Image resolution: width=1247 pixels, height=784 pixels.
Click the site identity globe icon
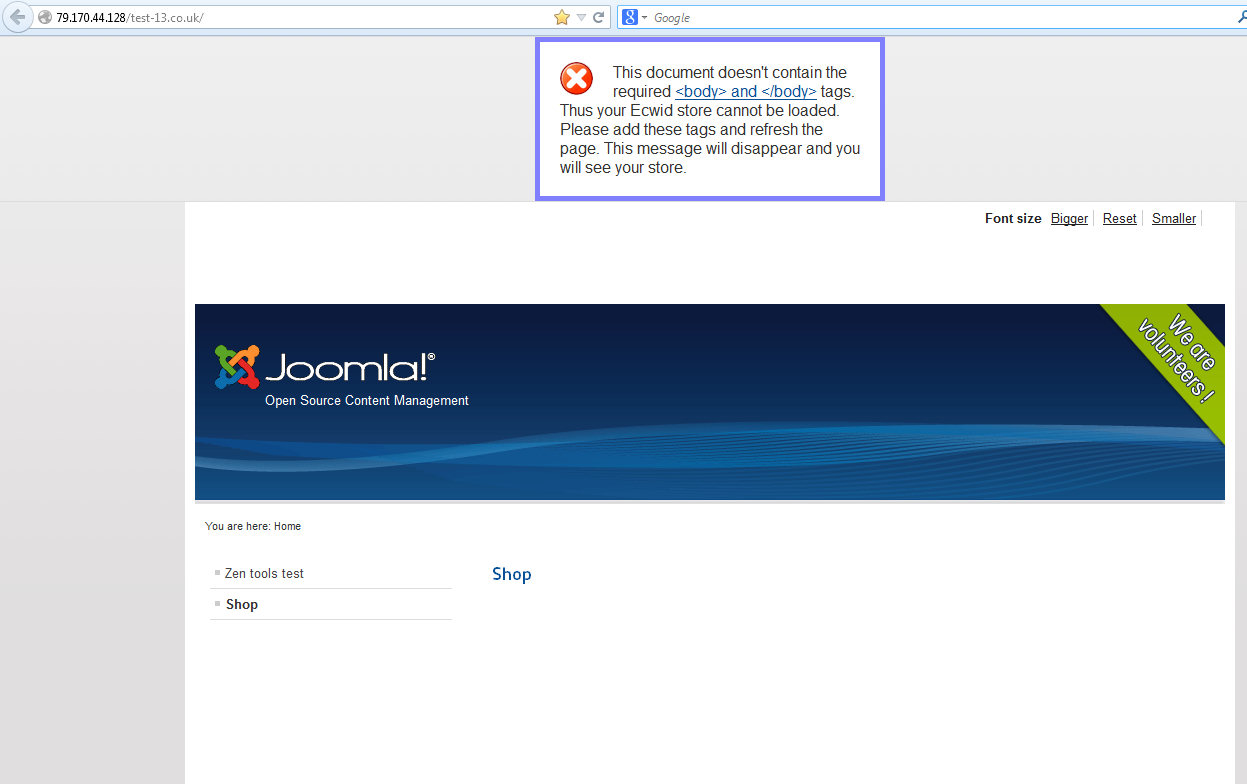point(44,18)
